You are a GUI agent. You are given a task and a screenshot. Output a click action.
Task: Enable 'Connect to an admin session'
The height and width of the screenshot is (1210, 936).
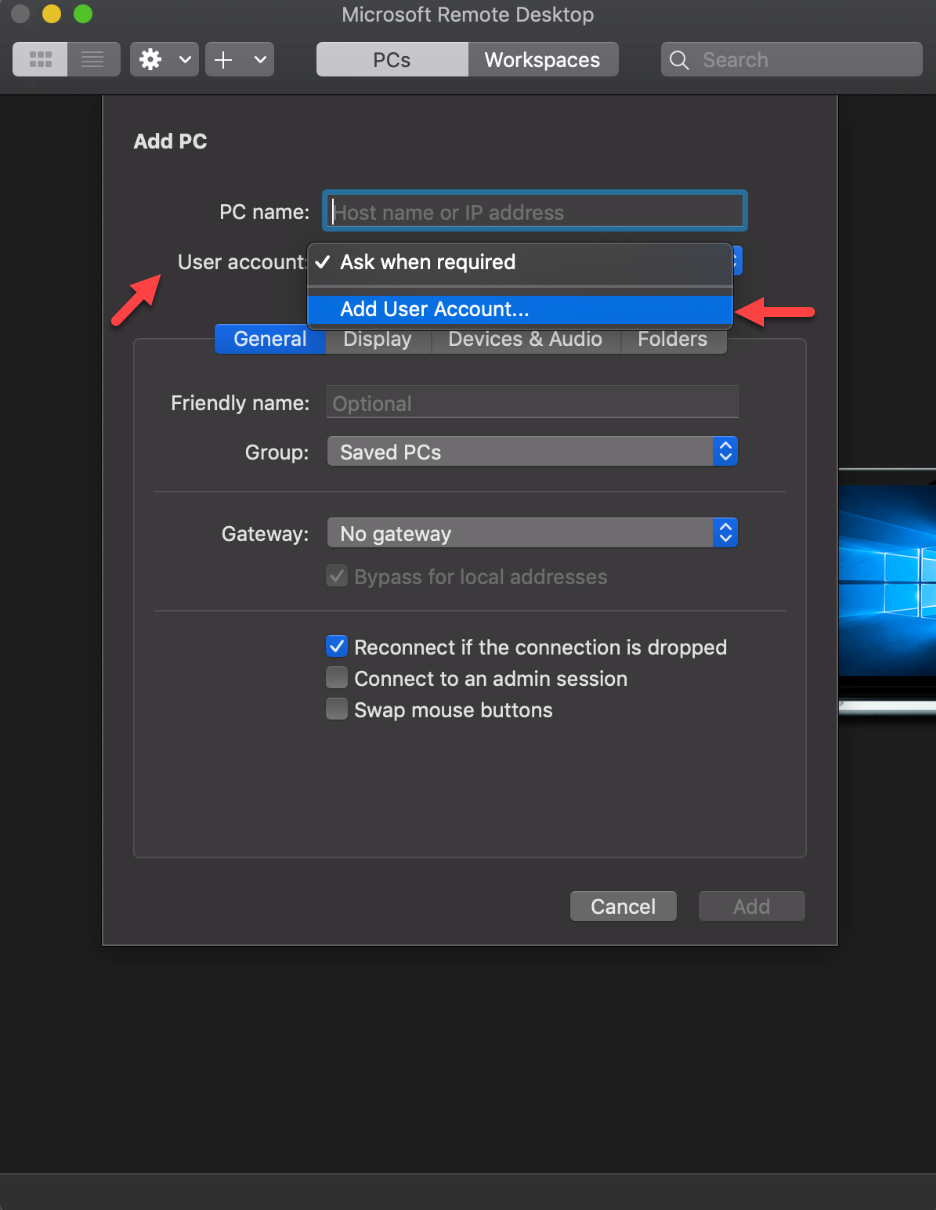[337, 678]
